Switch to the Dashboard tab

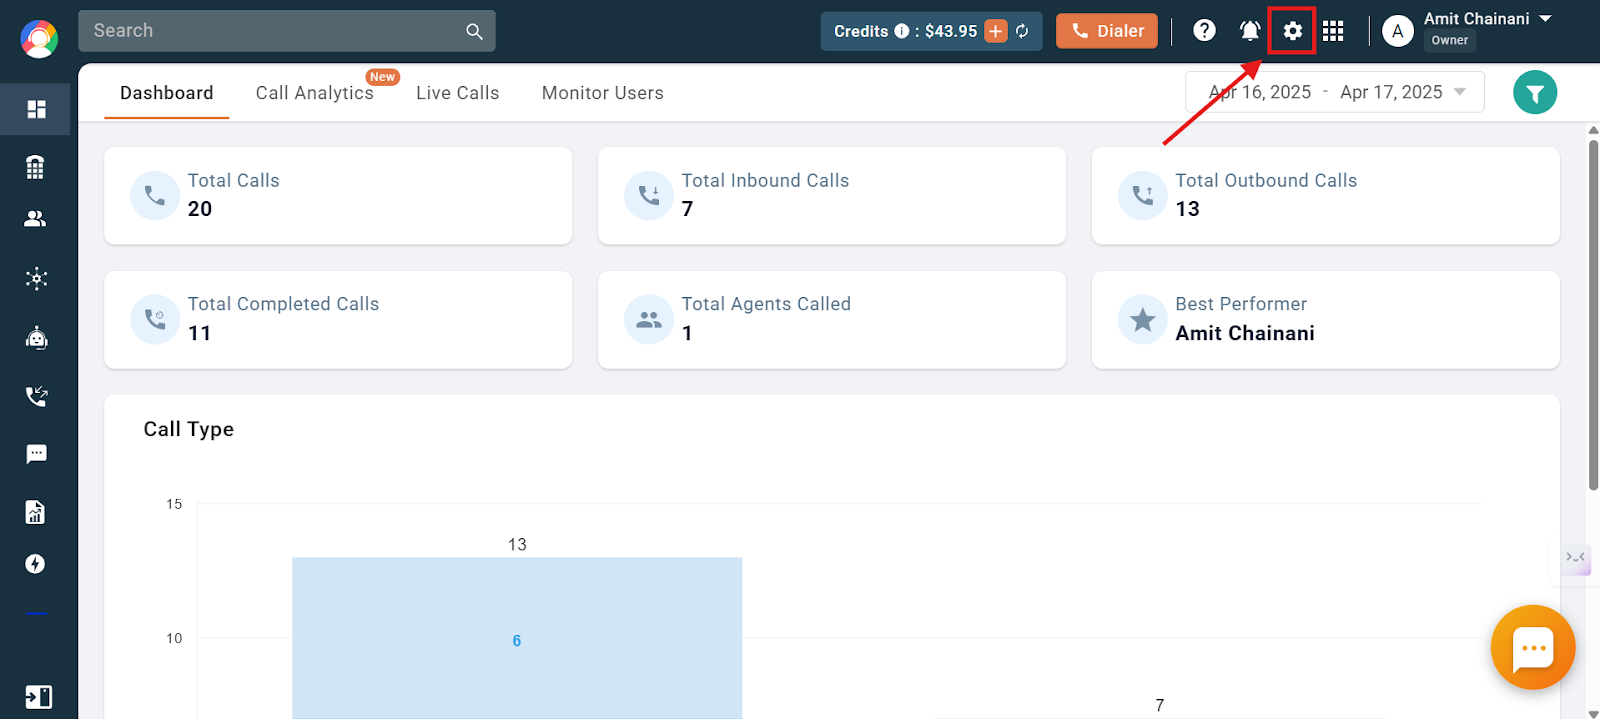167,93
